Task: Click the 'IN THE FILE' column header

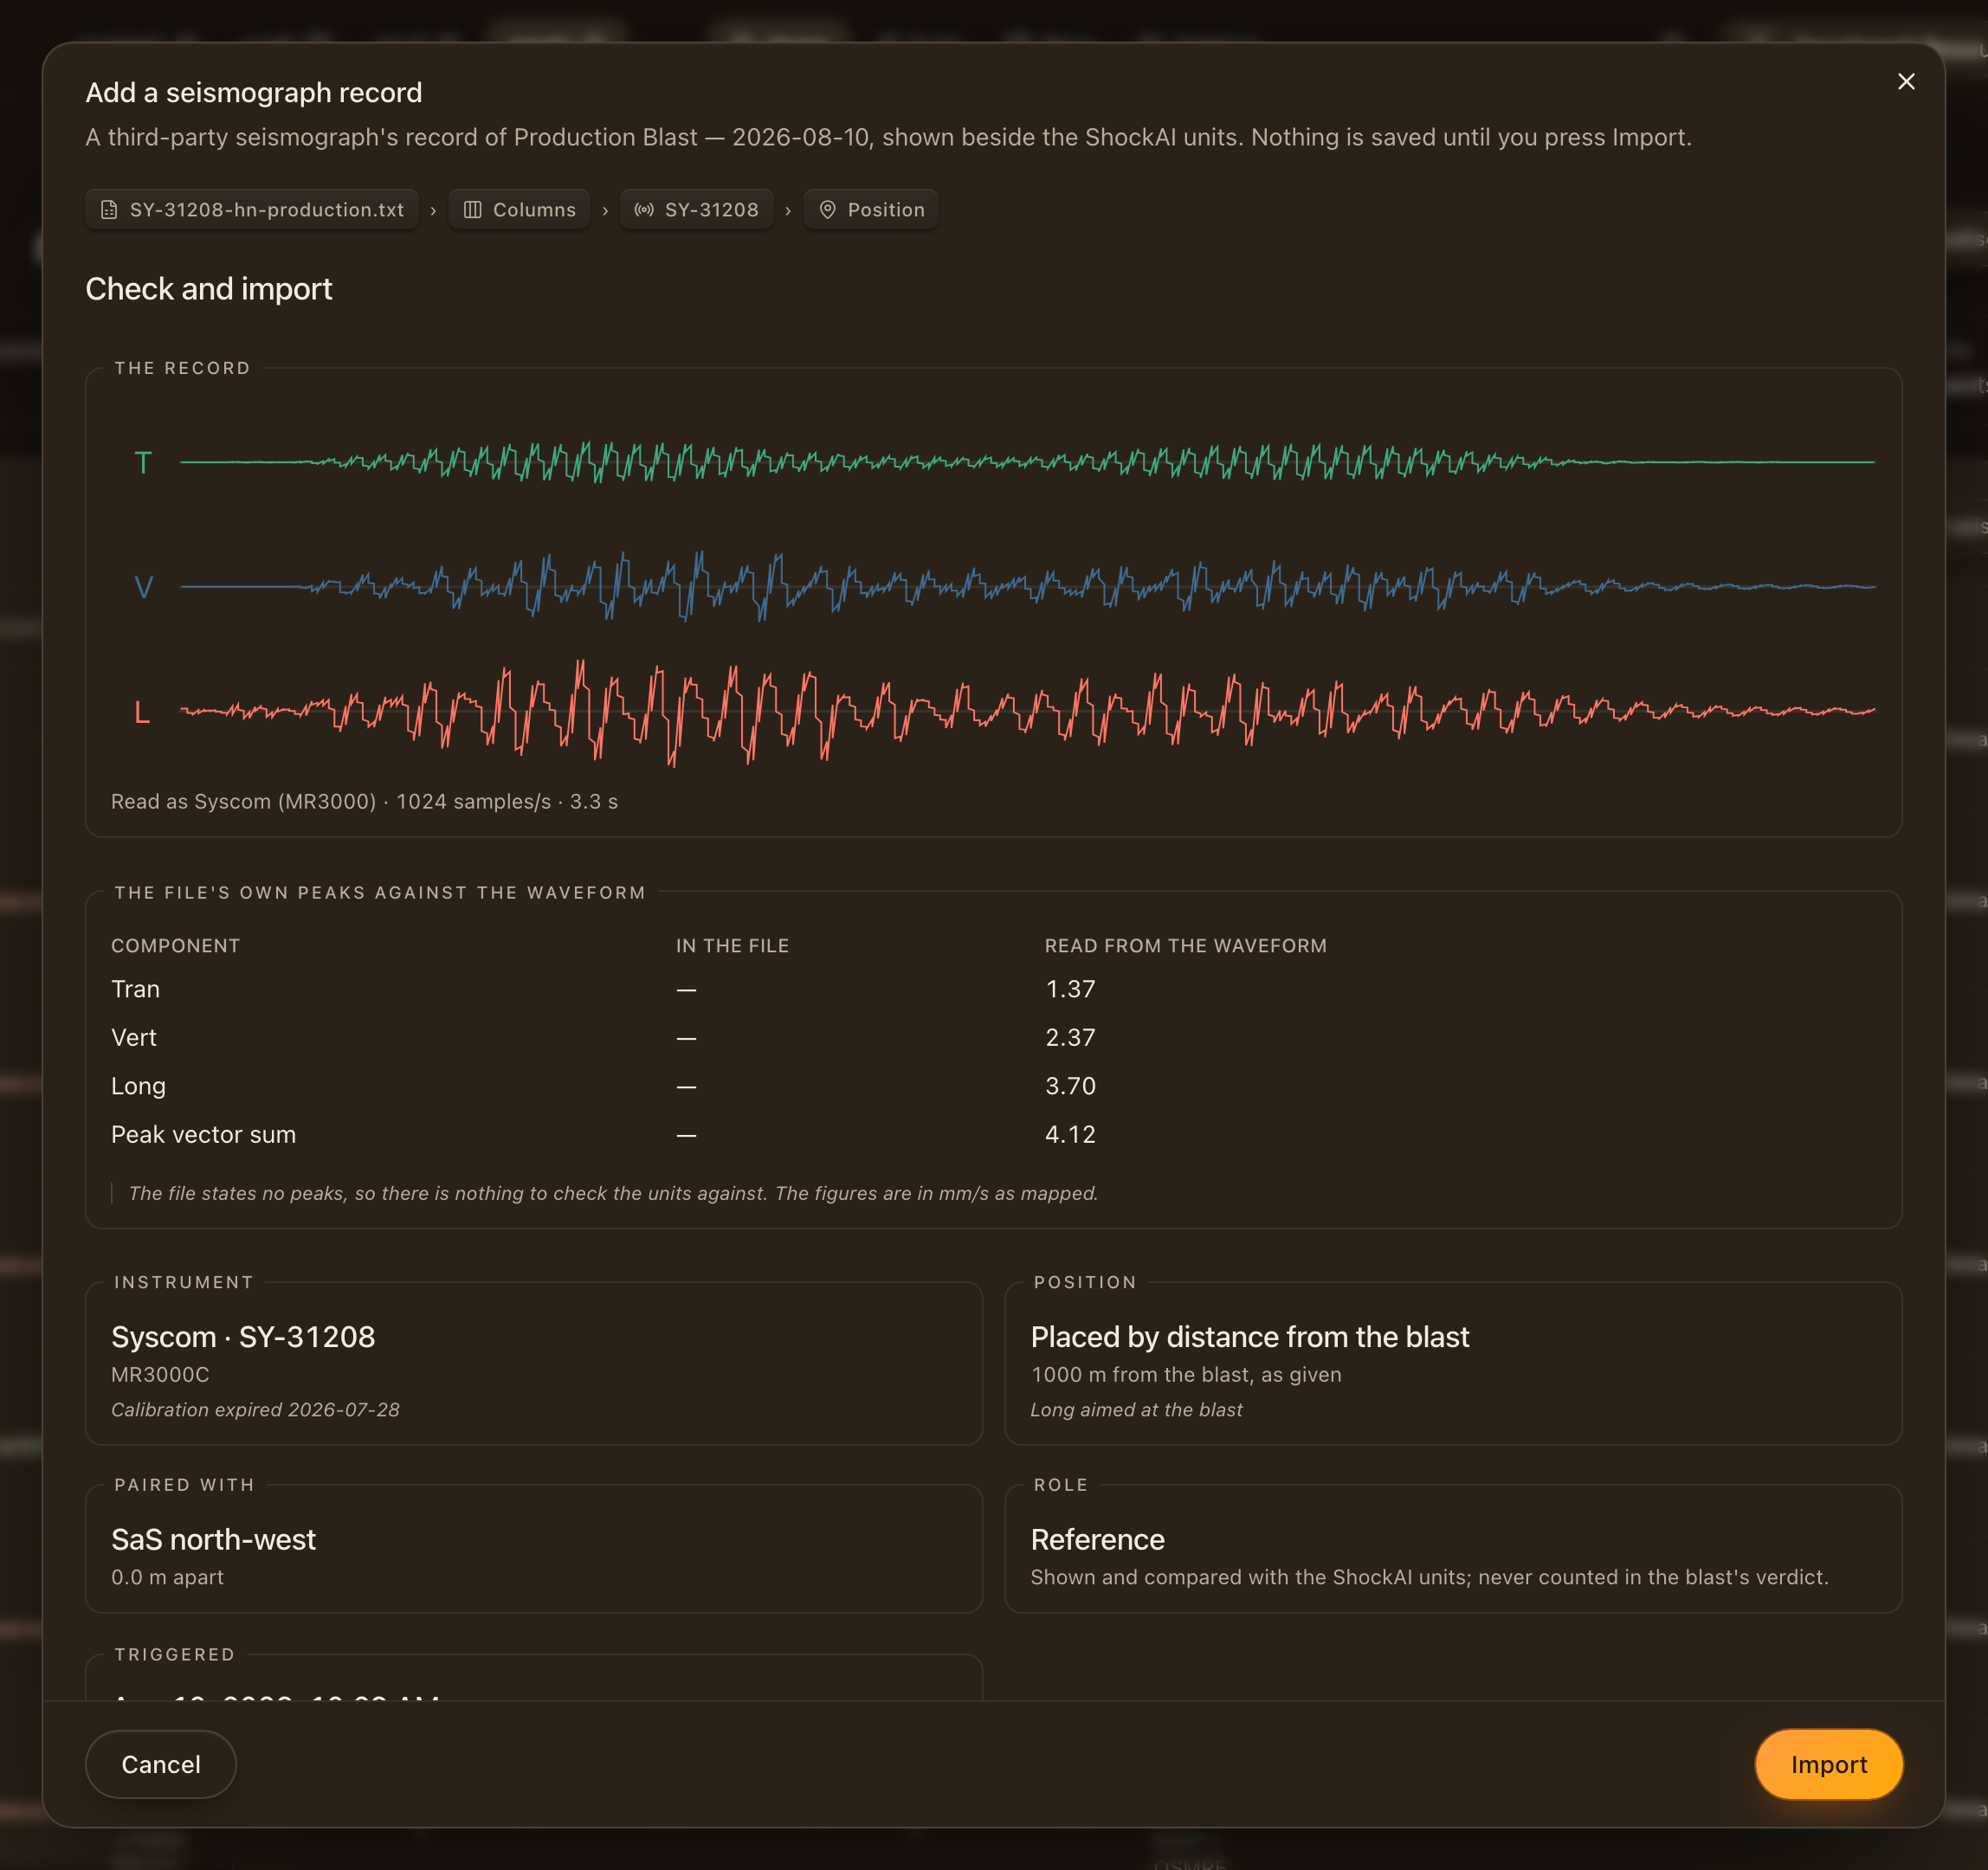Action: click(x=732, y=946)
